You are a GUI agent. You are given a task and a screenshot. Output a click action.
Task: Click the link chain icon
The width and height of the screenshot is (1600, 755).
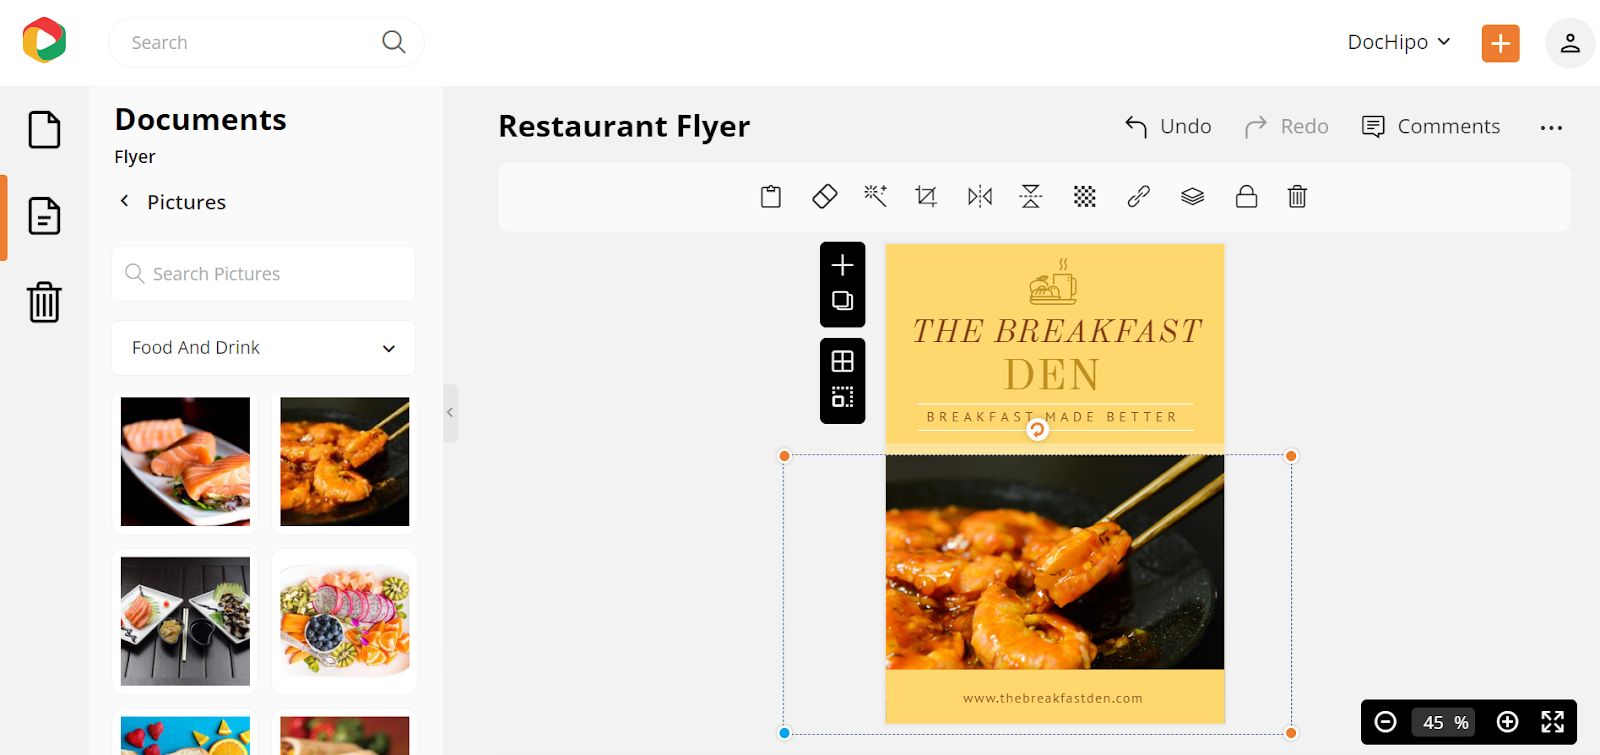pos(1138,197)
